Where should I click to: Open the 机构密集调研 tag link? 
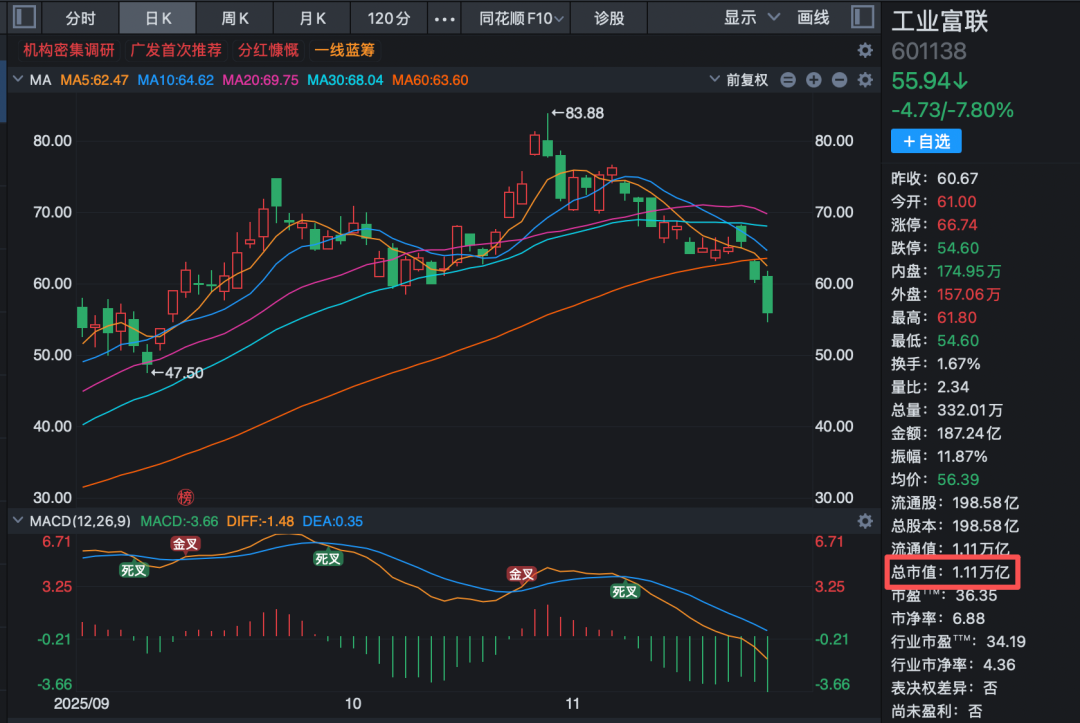[x=69, y=51]
